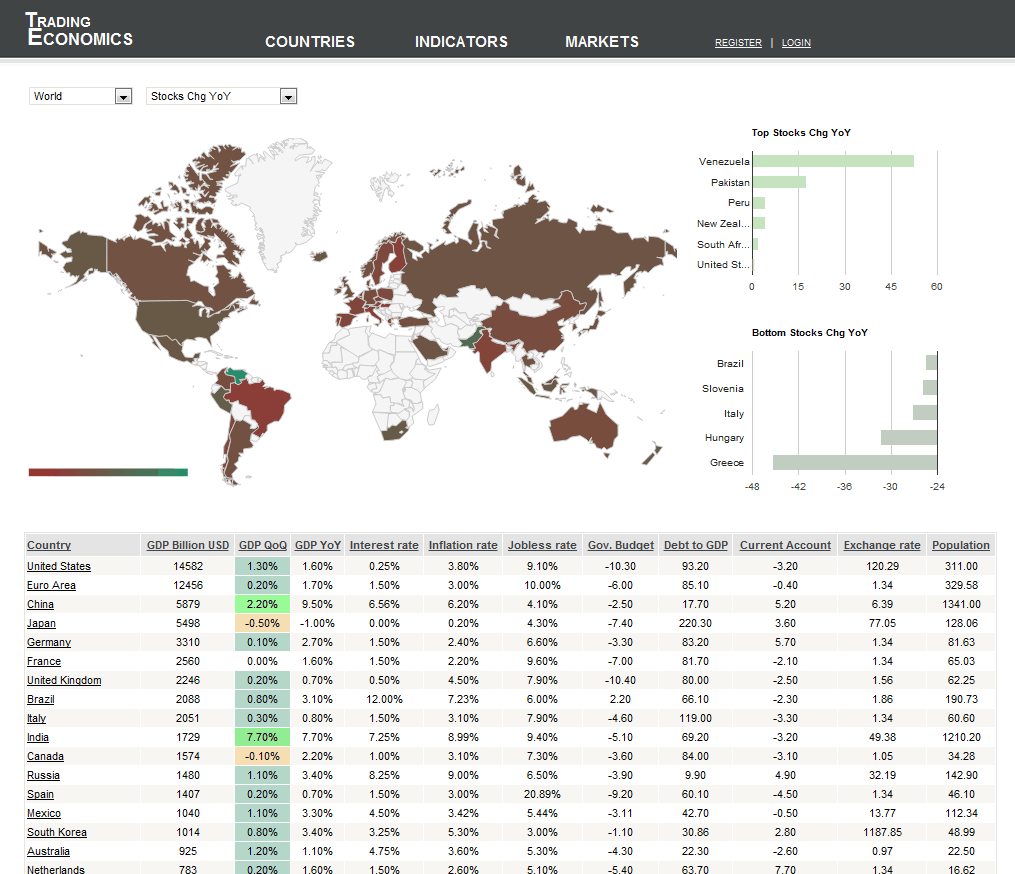The height and width of the screenshot is (874, 1015).
Task: Click Brazil's 12.00% interest rate value
Action: [384, 699]
